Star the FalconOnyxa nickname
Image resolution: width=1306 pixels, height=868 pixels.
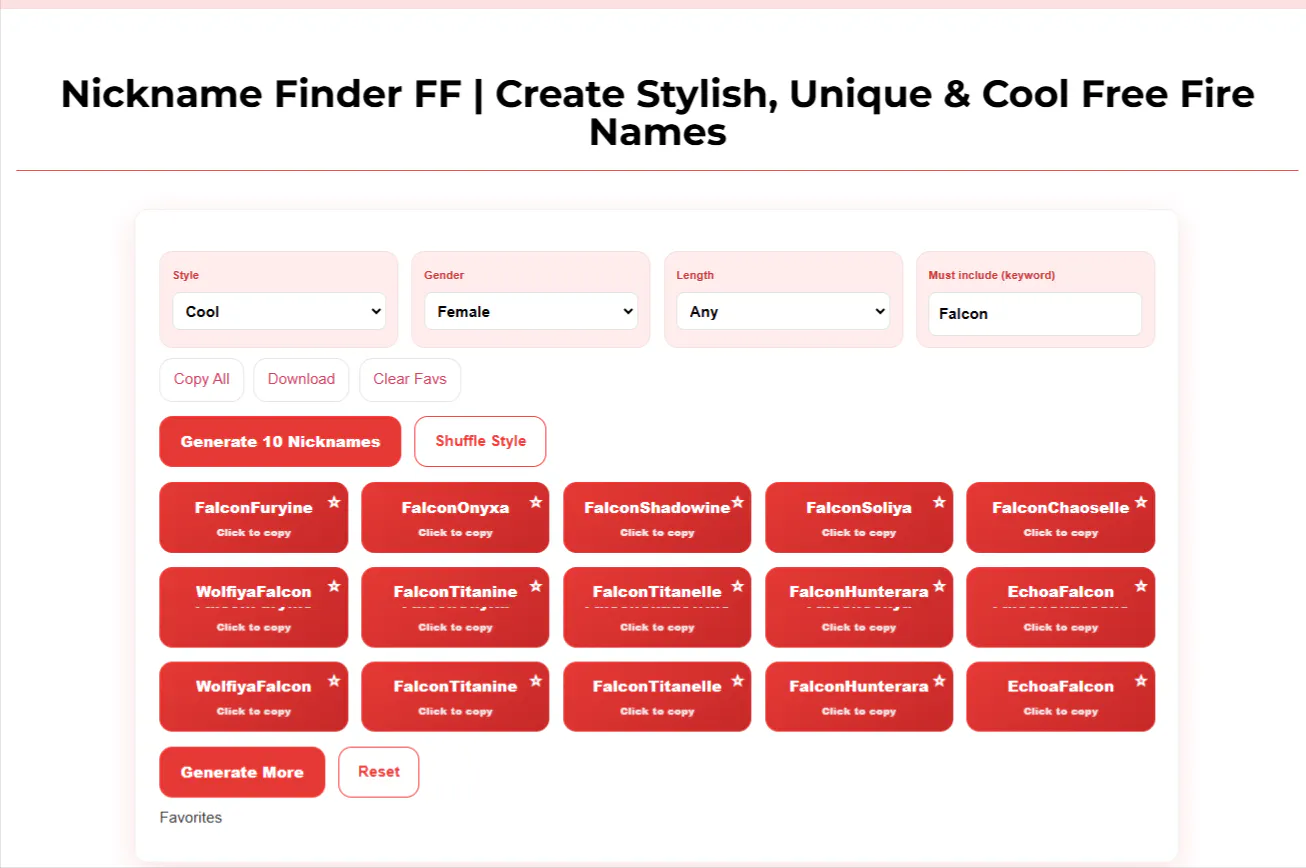[x=536, y=502]
